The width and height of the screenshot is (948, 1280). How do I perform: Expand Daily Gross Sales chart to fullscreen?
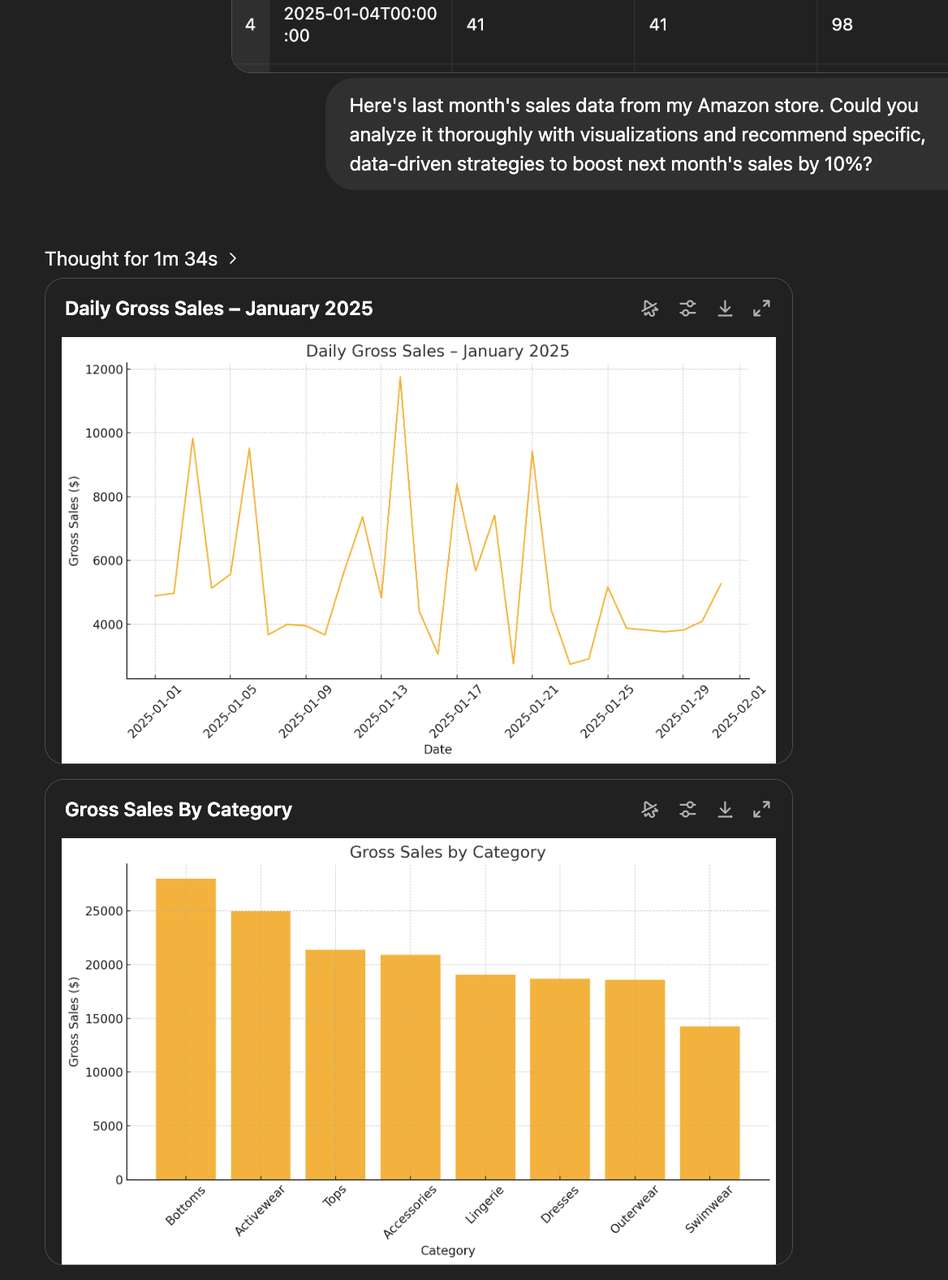point(762,309)
